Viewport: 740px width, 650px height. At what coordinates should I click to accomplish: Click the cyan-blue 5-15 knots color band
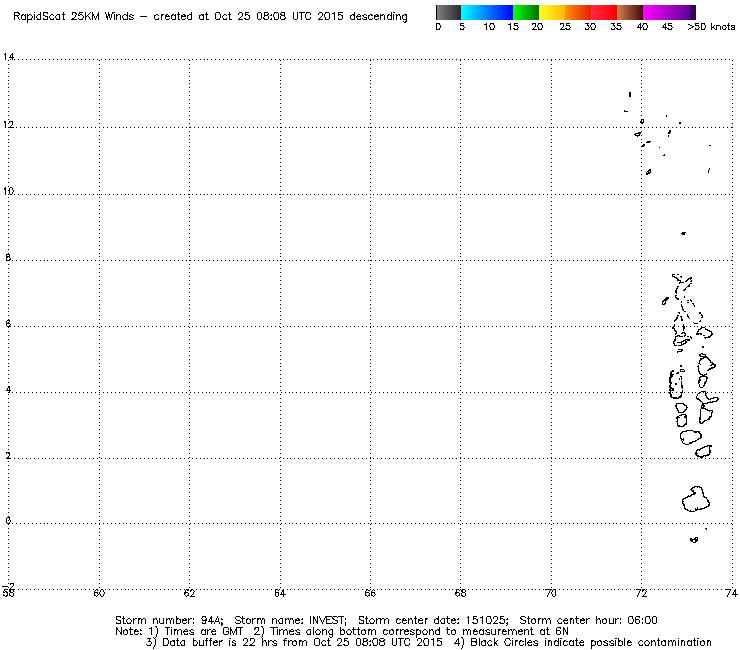(x=487, y=12)
